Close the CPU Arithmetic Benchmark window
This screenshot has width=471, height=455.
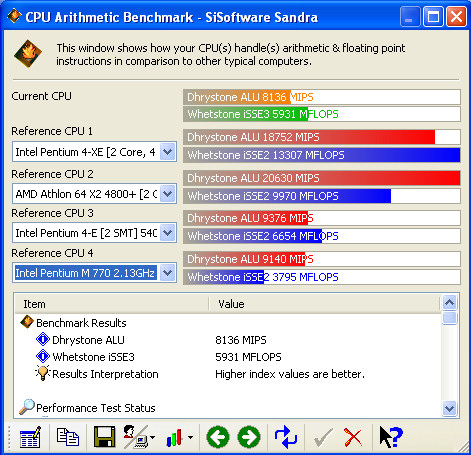point(456,16)
